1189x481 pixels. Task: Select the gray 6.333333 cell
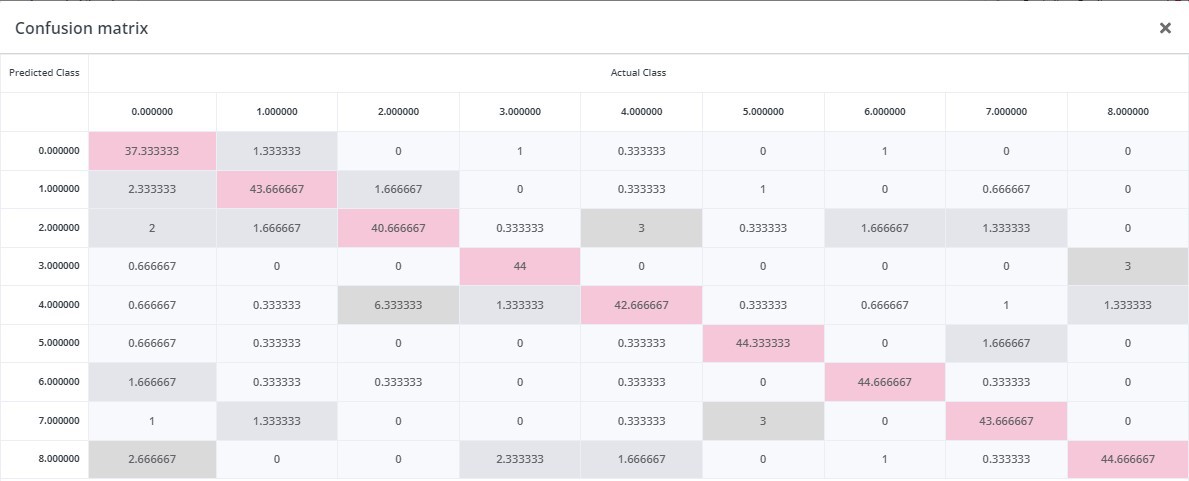click(398, 305)
